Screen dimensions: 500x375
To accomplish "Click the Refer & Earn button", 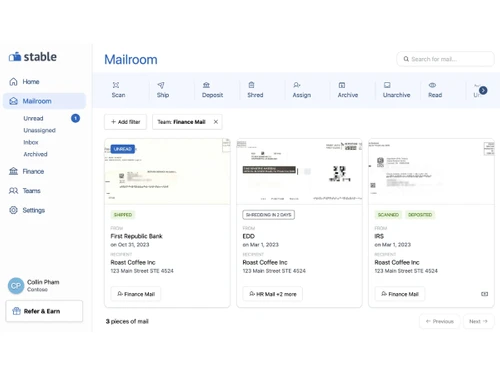I will pos(44,311).
